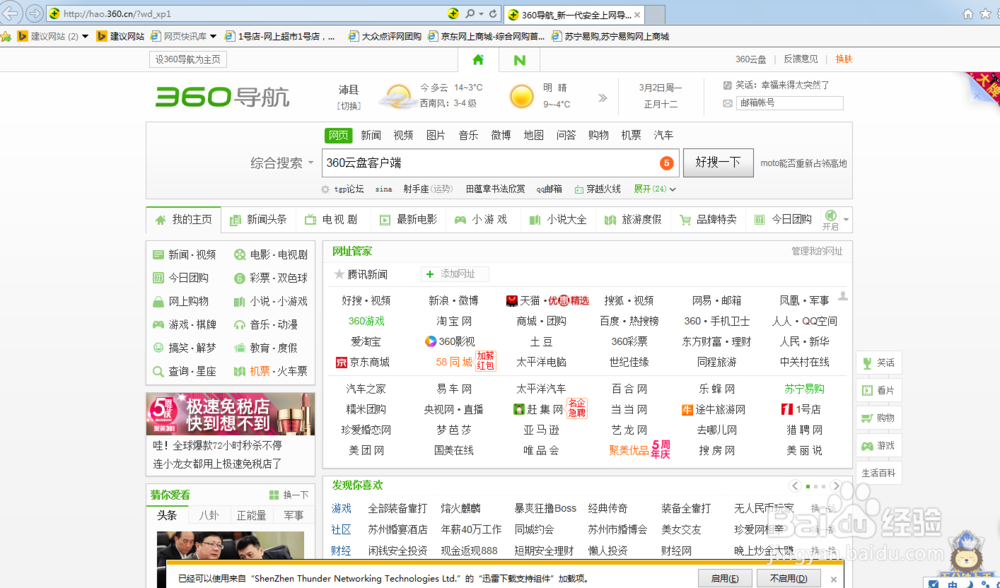Click today's cloudy weather icon

(x=397, y=97)
